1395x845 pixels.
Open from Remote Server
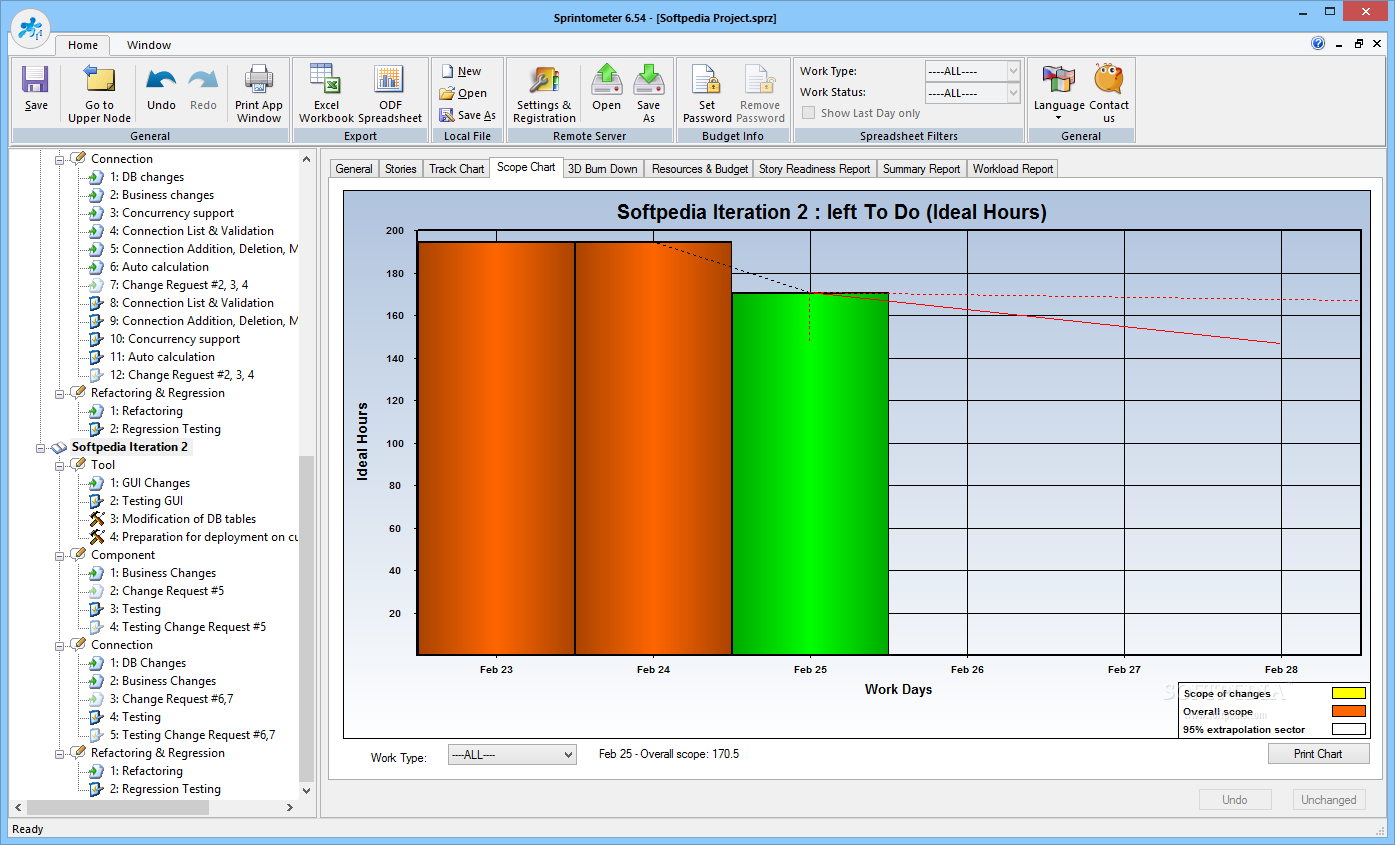tap(606, 88)
